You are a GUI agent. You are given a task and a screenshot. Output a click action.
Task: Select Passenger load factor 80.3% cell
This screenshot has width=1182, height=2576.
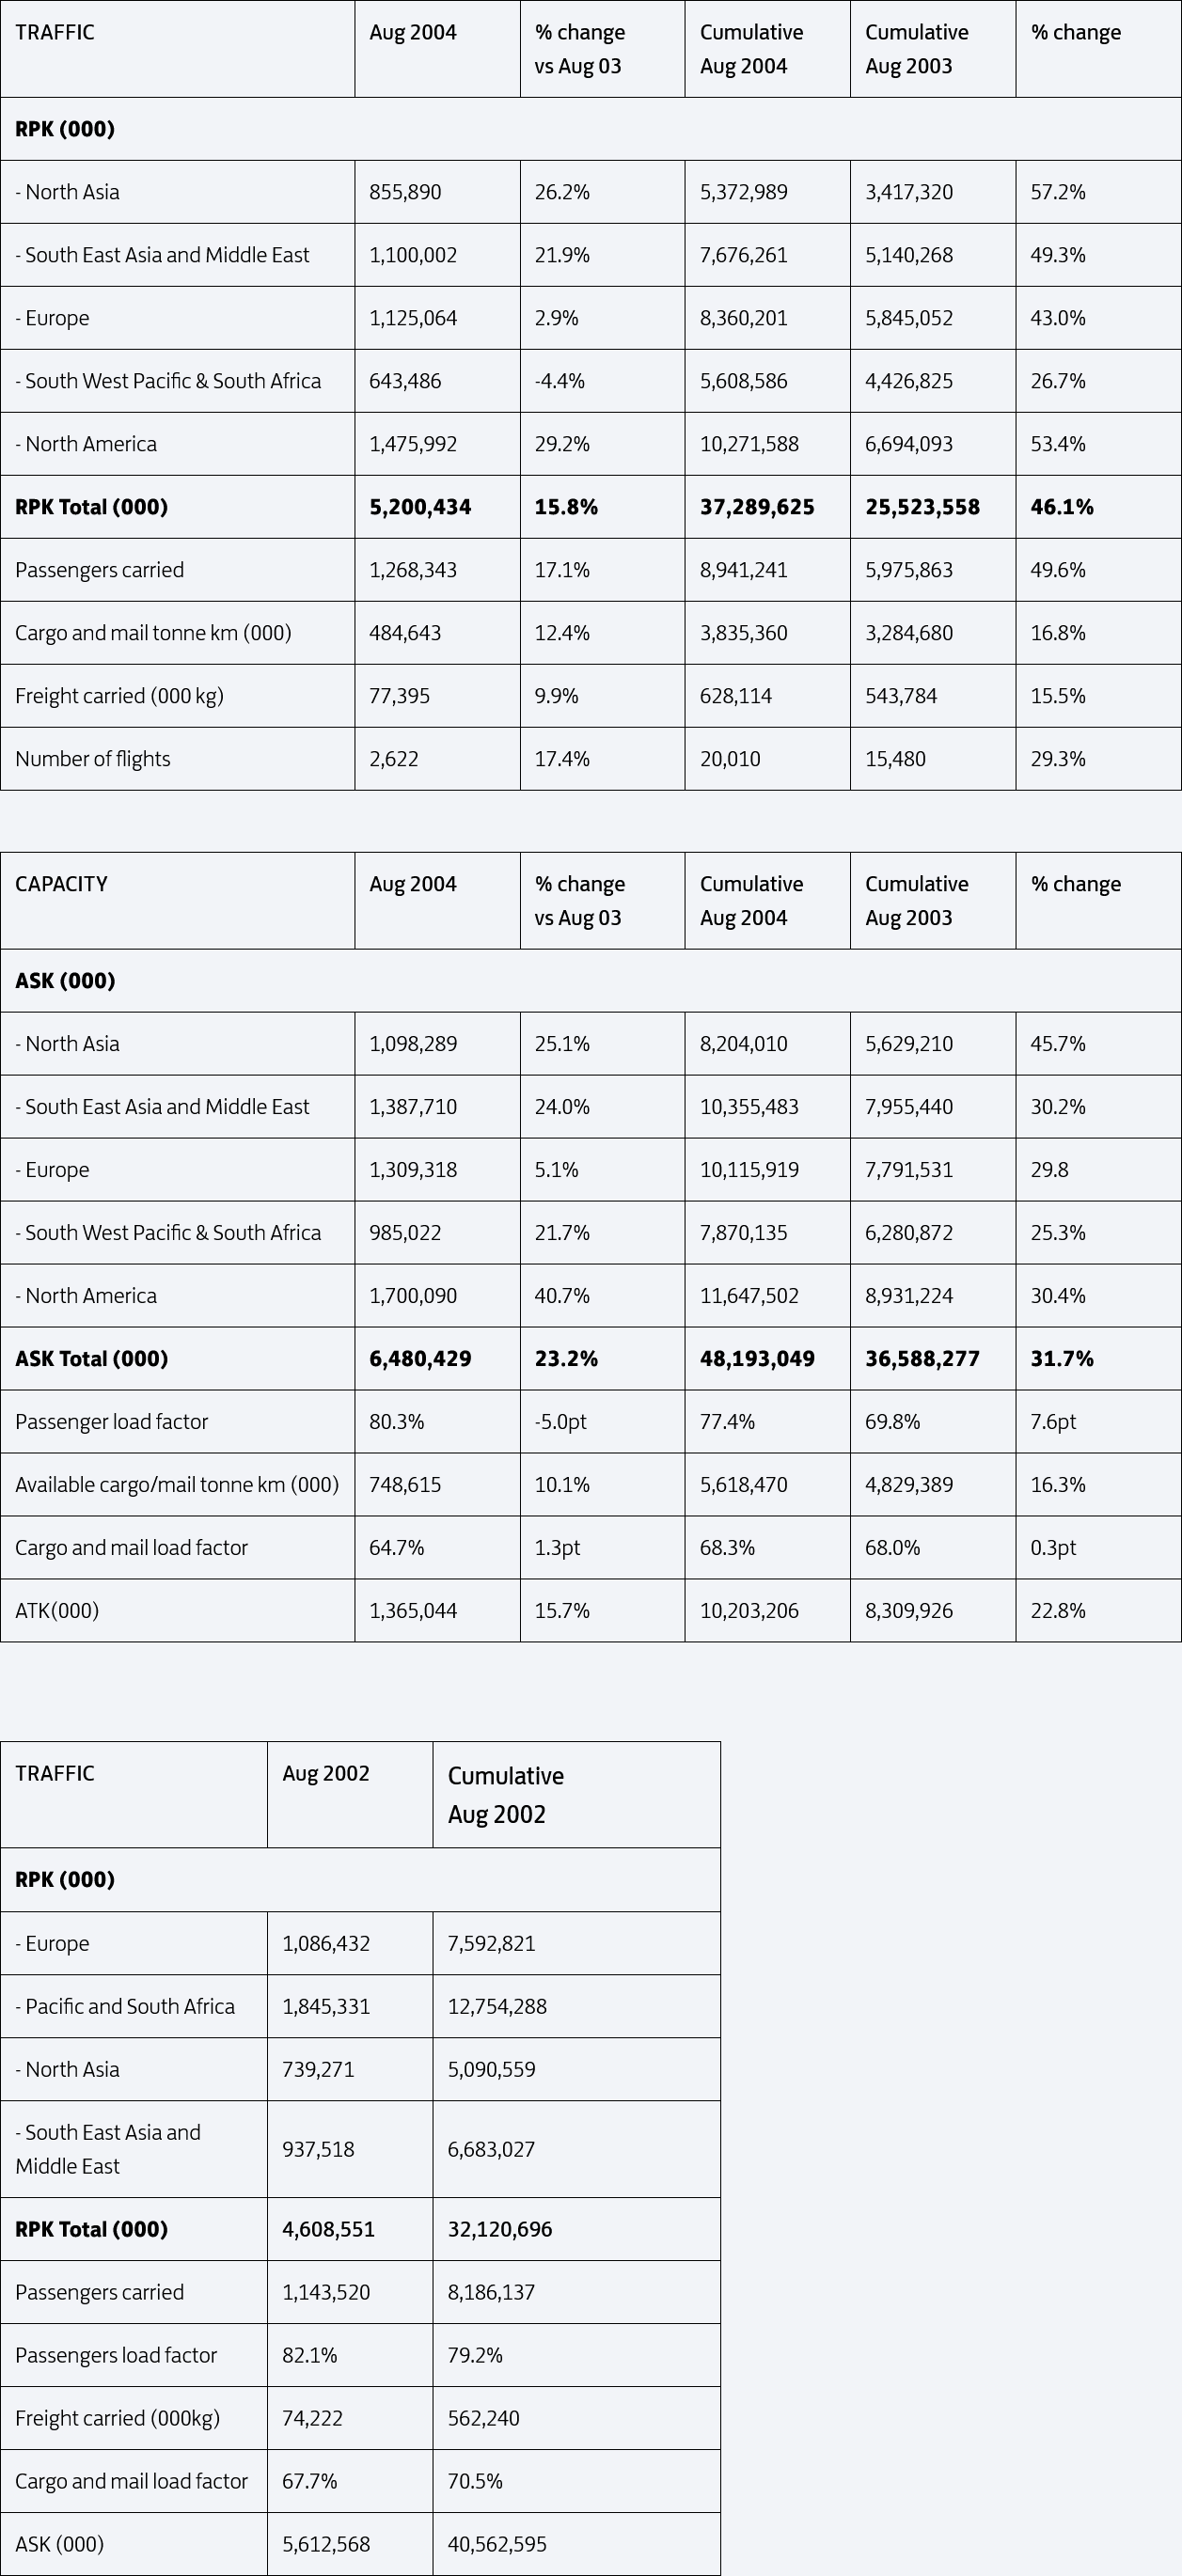[437, 1422]
